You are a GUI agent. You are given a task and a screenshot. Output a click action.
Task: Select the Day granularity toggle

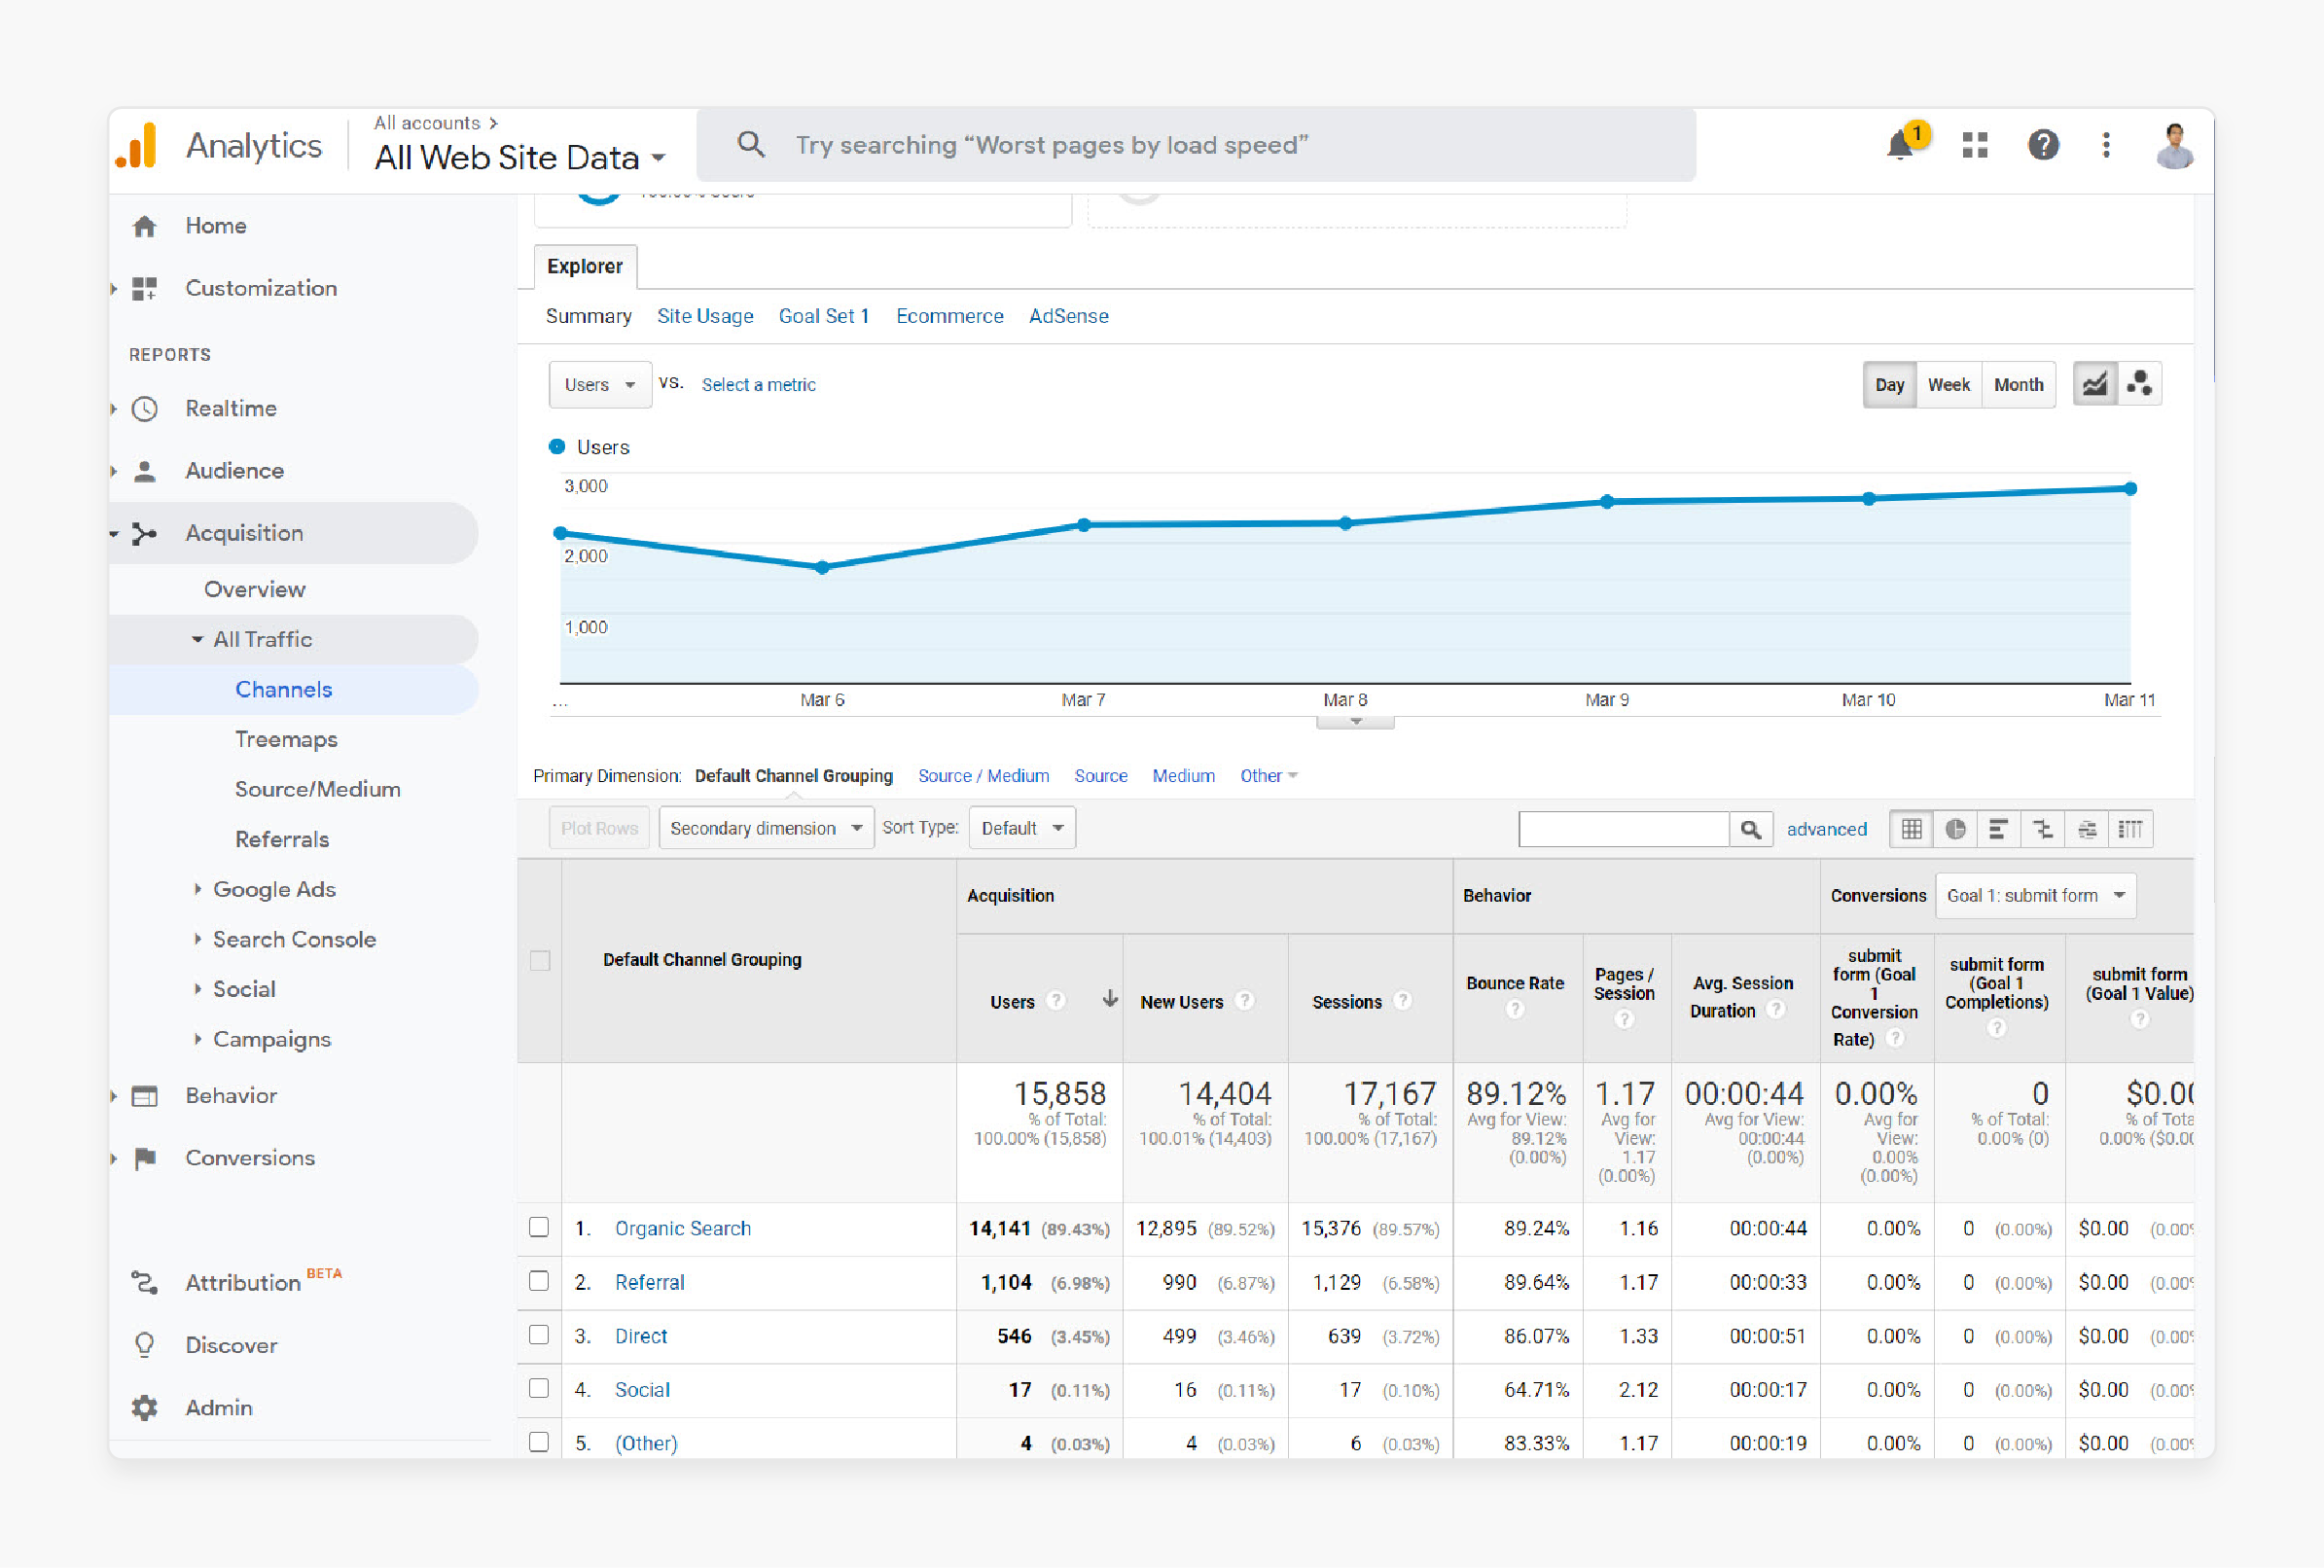[x=1889, y=385]
